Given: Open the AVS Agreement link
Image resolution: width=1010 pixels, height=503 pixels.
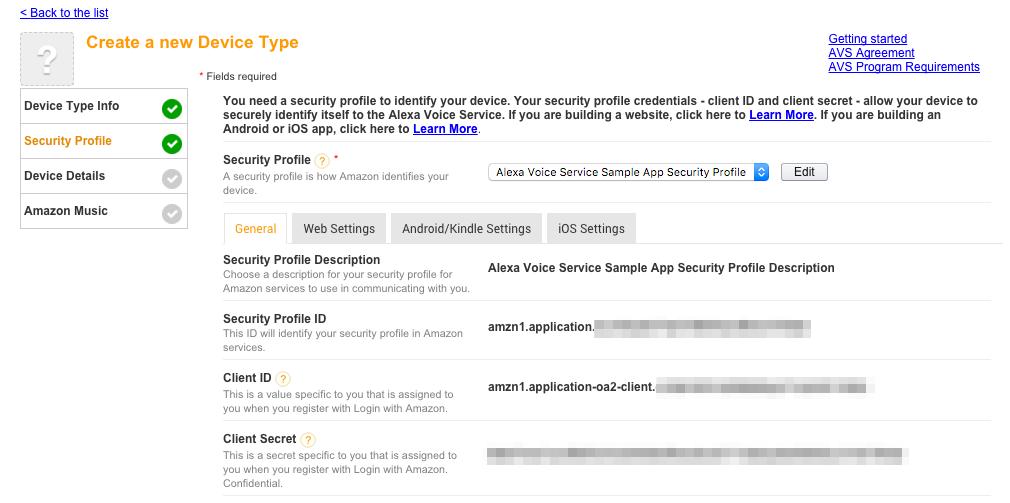Looking at the screenshot, I should [x=871, y=53].
